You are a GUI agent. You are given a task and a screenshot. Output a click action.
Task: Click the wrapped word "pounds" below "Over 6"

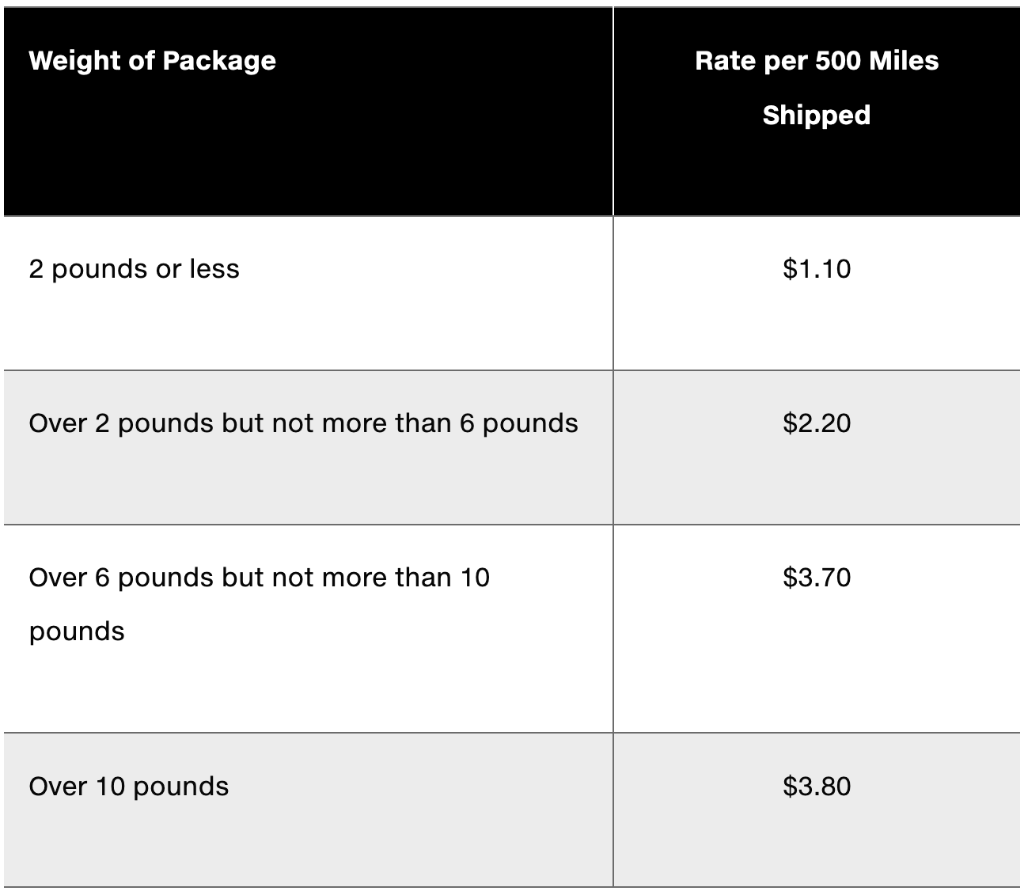(77, 632)
